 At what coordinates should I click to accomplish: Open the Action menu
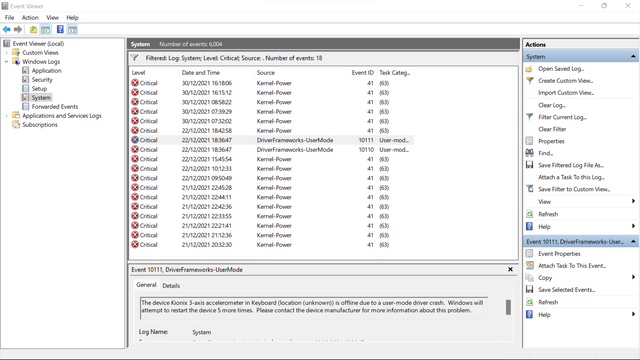tap(30, 18)
